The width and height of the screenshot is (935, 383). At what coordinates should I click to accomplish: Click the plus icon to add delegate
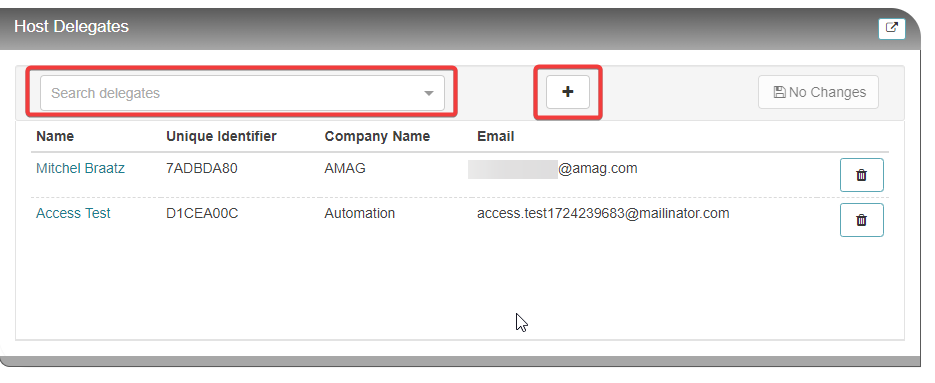pyautogui.click(x=568, y=92)
